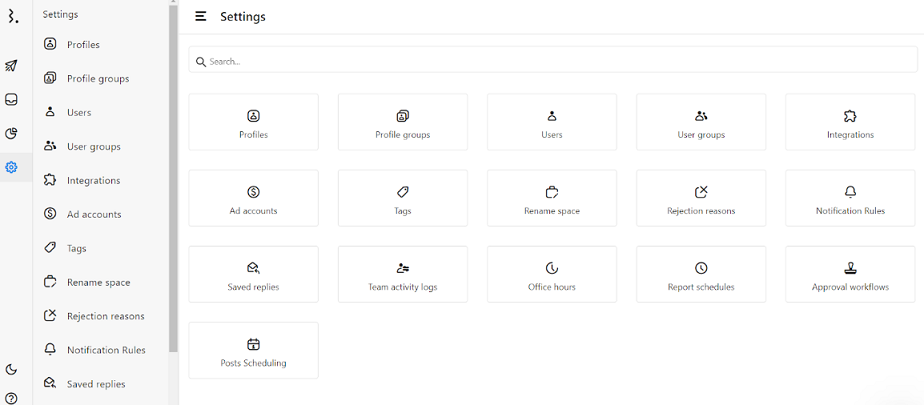This screenshot has width=924, height=405.
Task: Click the Rename space label in sidebar
Action: [x=98, y=282]
